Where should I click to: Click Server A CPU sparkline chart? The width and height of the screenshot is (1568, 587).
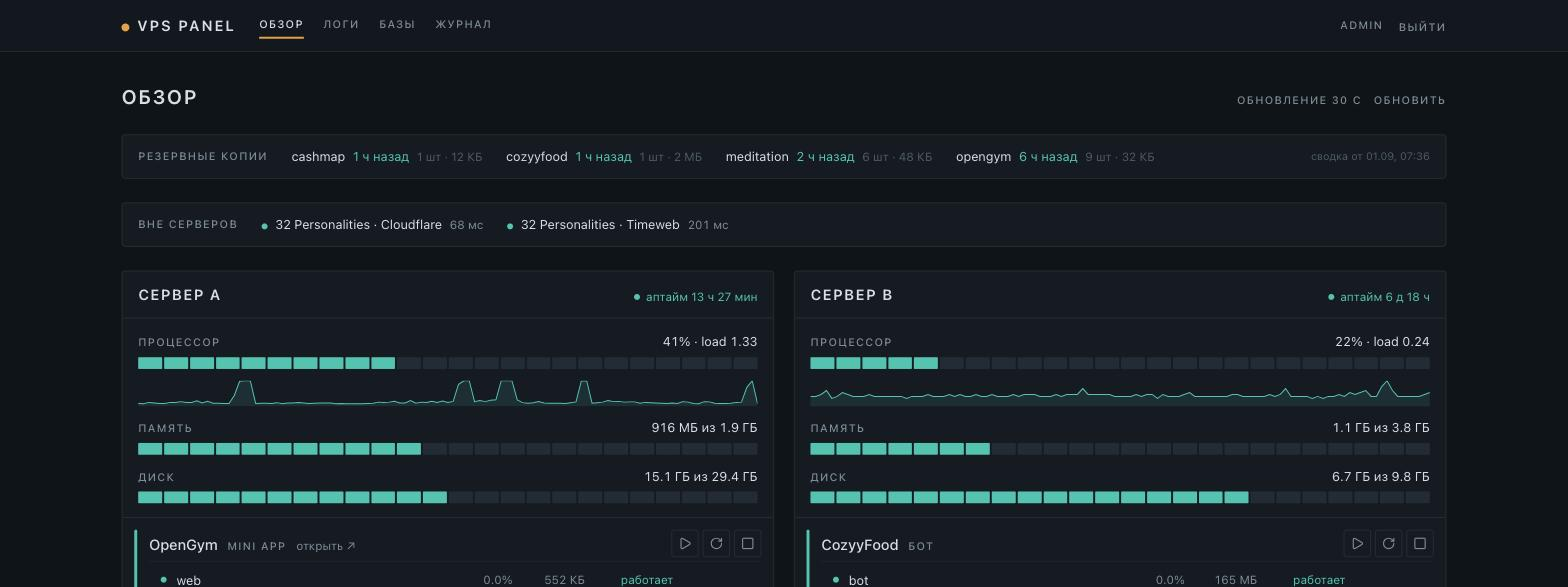point(448,392)
